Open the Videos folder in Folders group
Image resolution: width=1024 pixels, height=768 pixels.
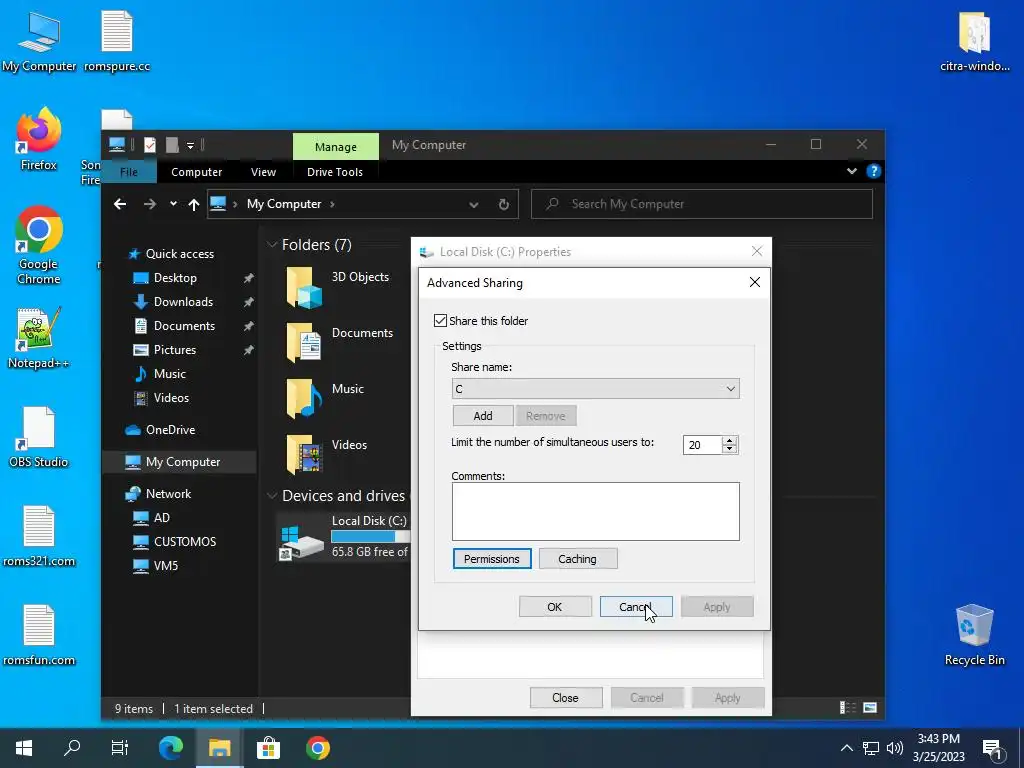tap(327, 454)
